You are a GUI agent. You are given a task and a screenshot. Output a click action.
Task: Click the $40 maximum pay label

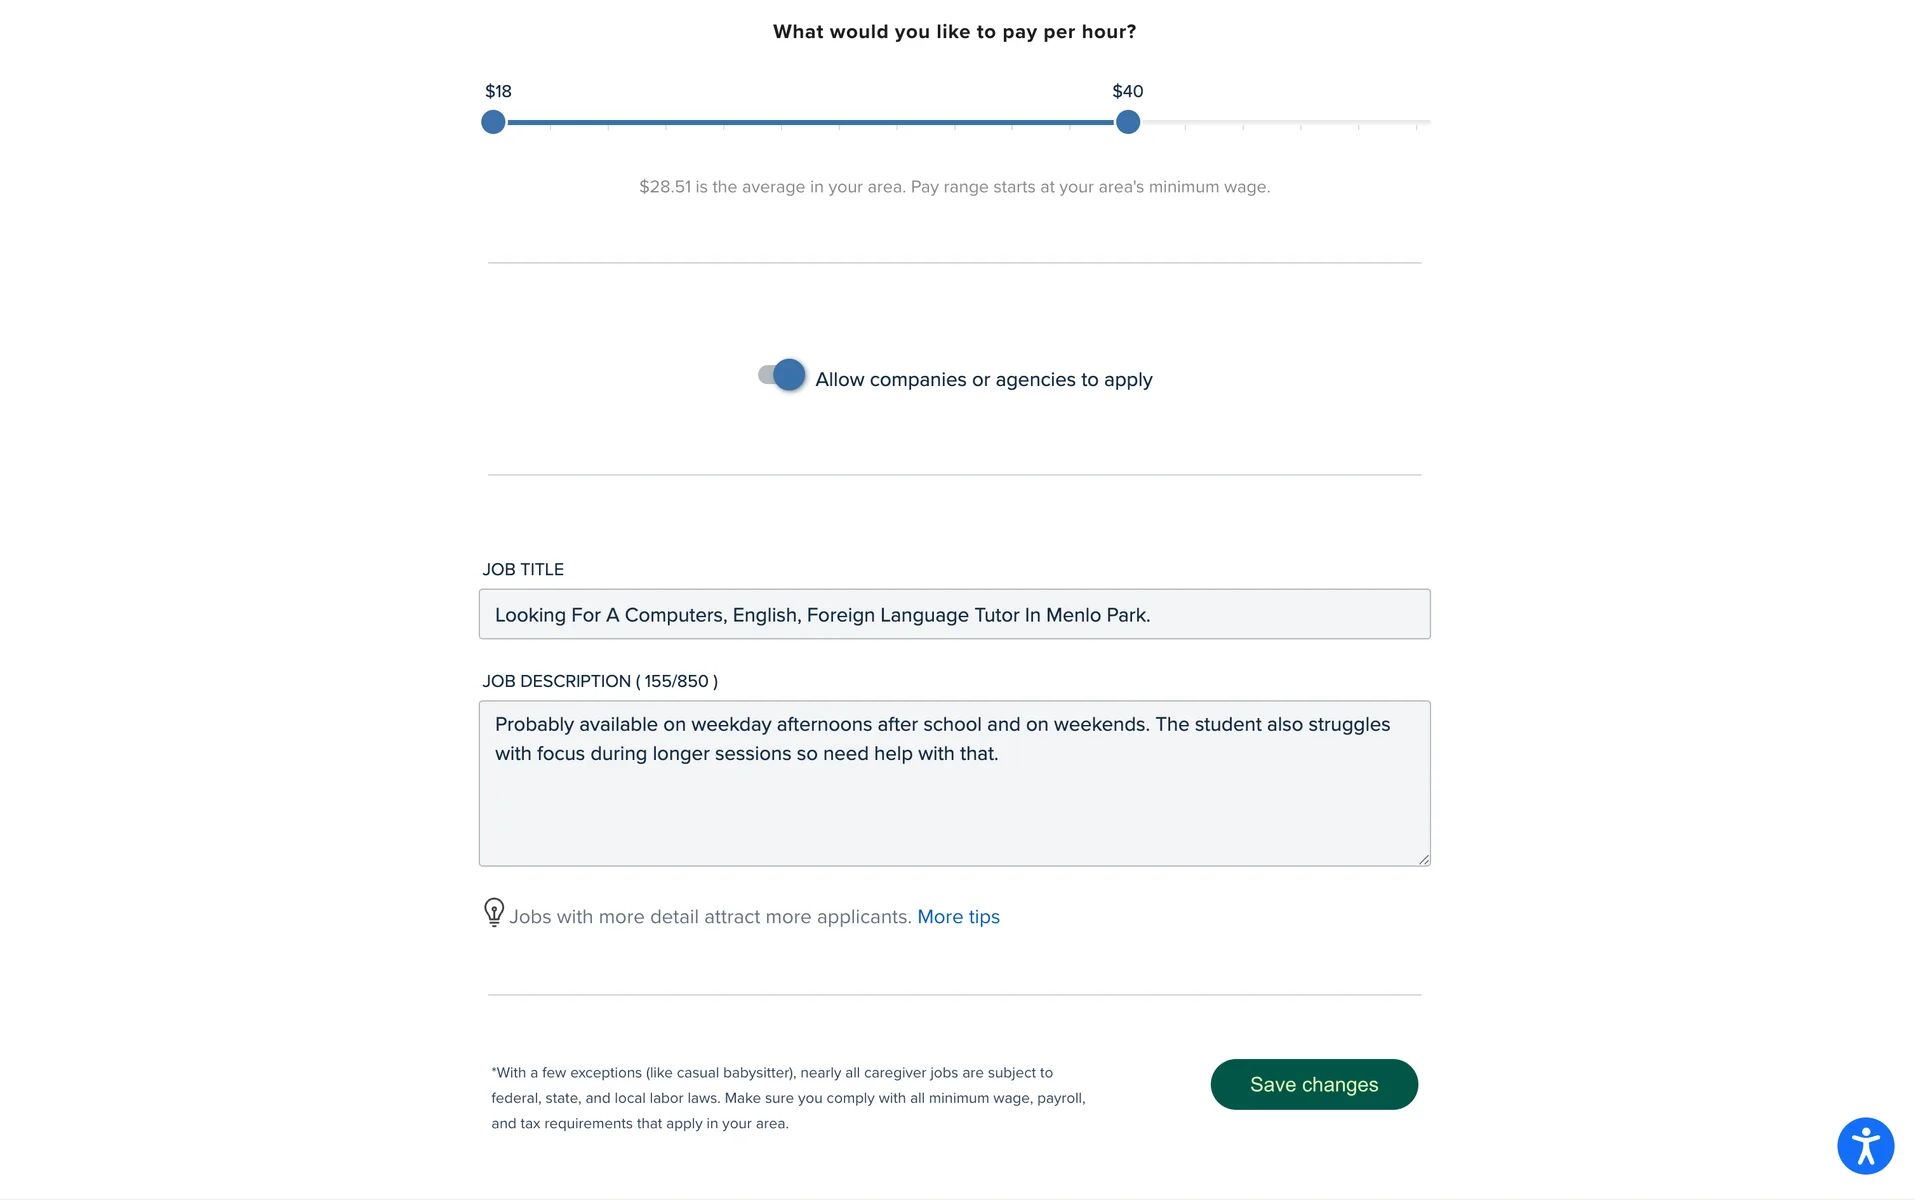pos(1128,91)
